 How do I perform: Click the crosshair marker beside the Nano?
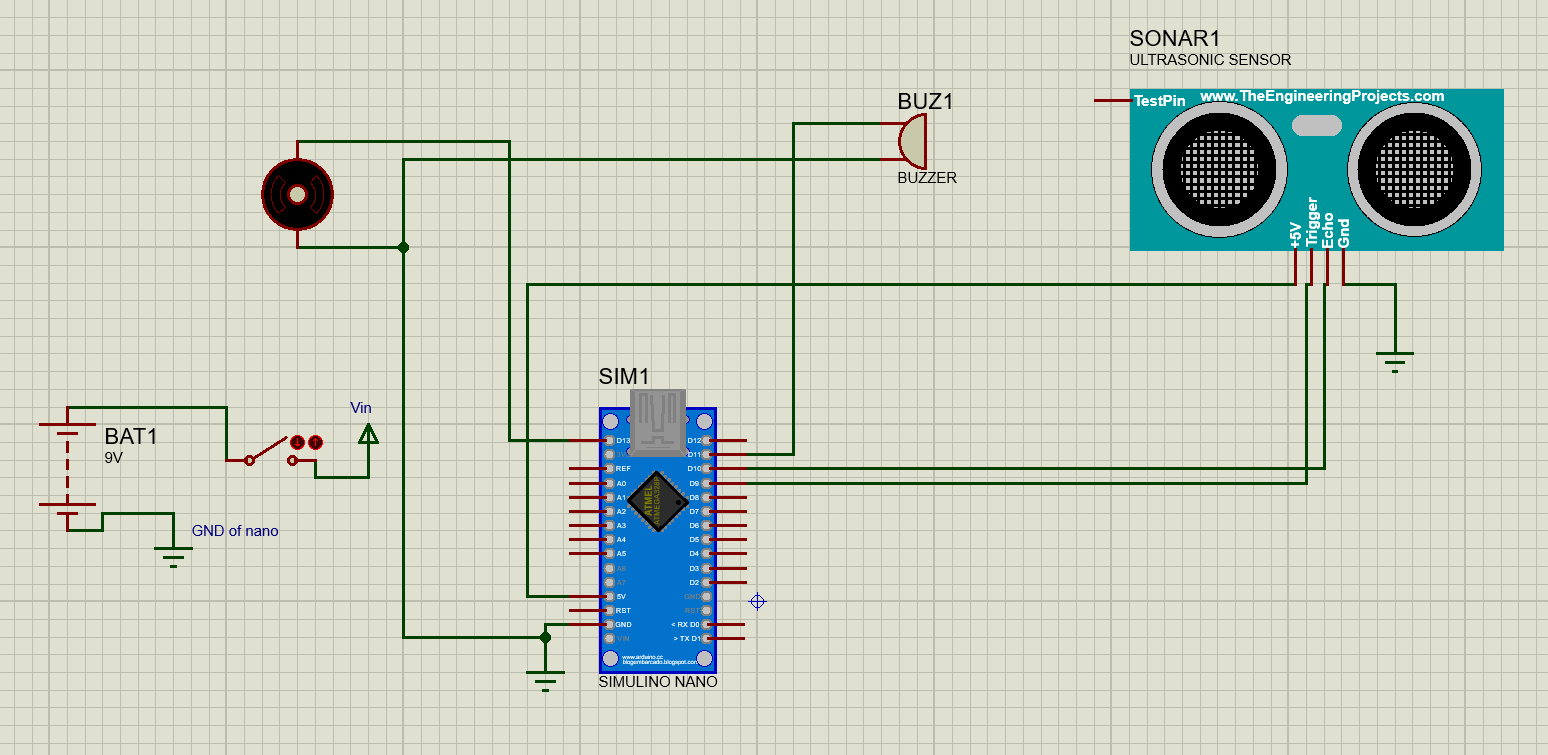(757, 600)
